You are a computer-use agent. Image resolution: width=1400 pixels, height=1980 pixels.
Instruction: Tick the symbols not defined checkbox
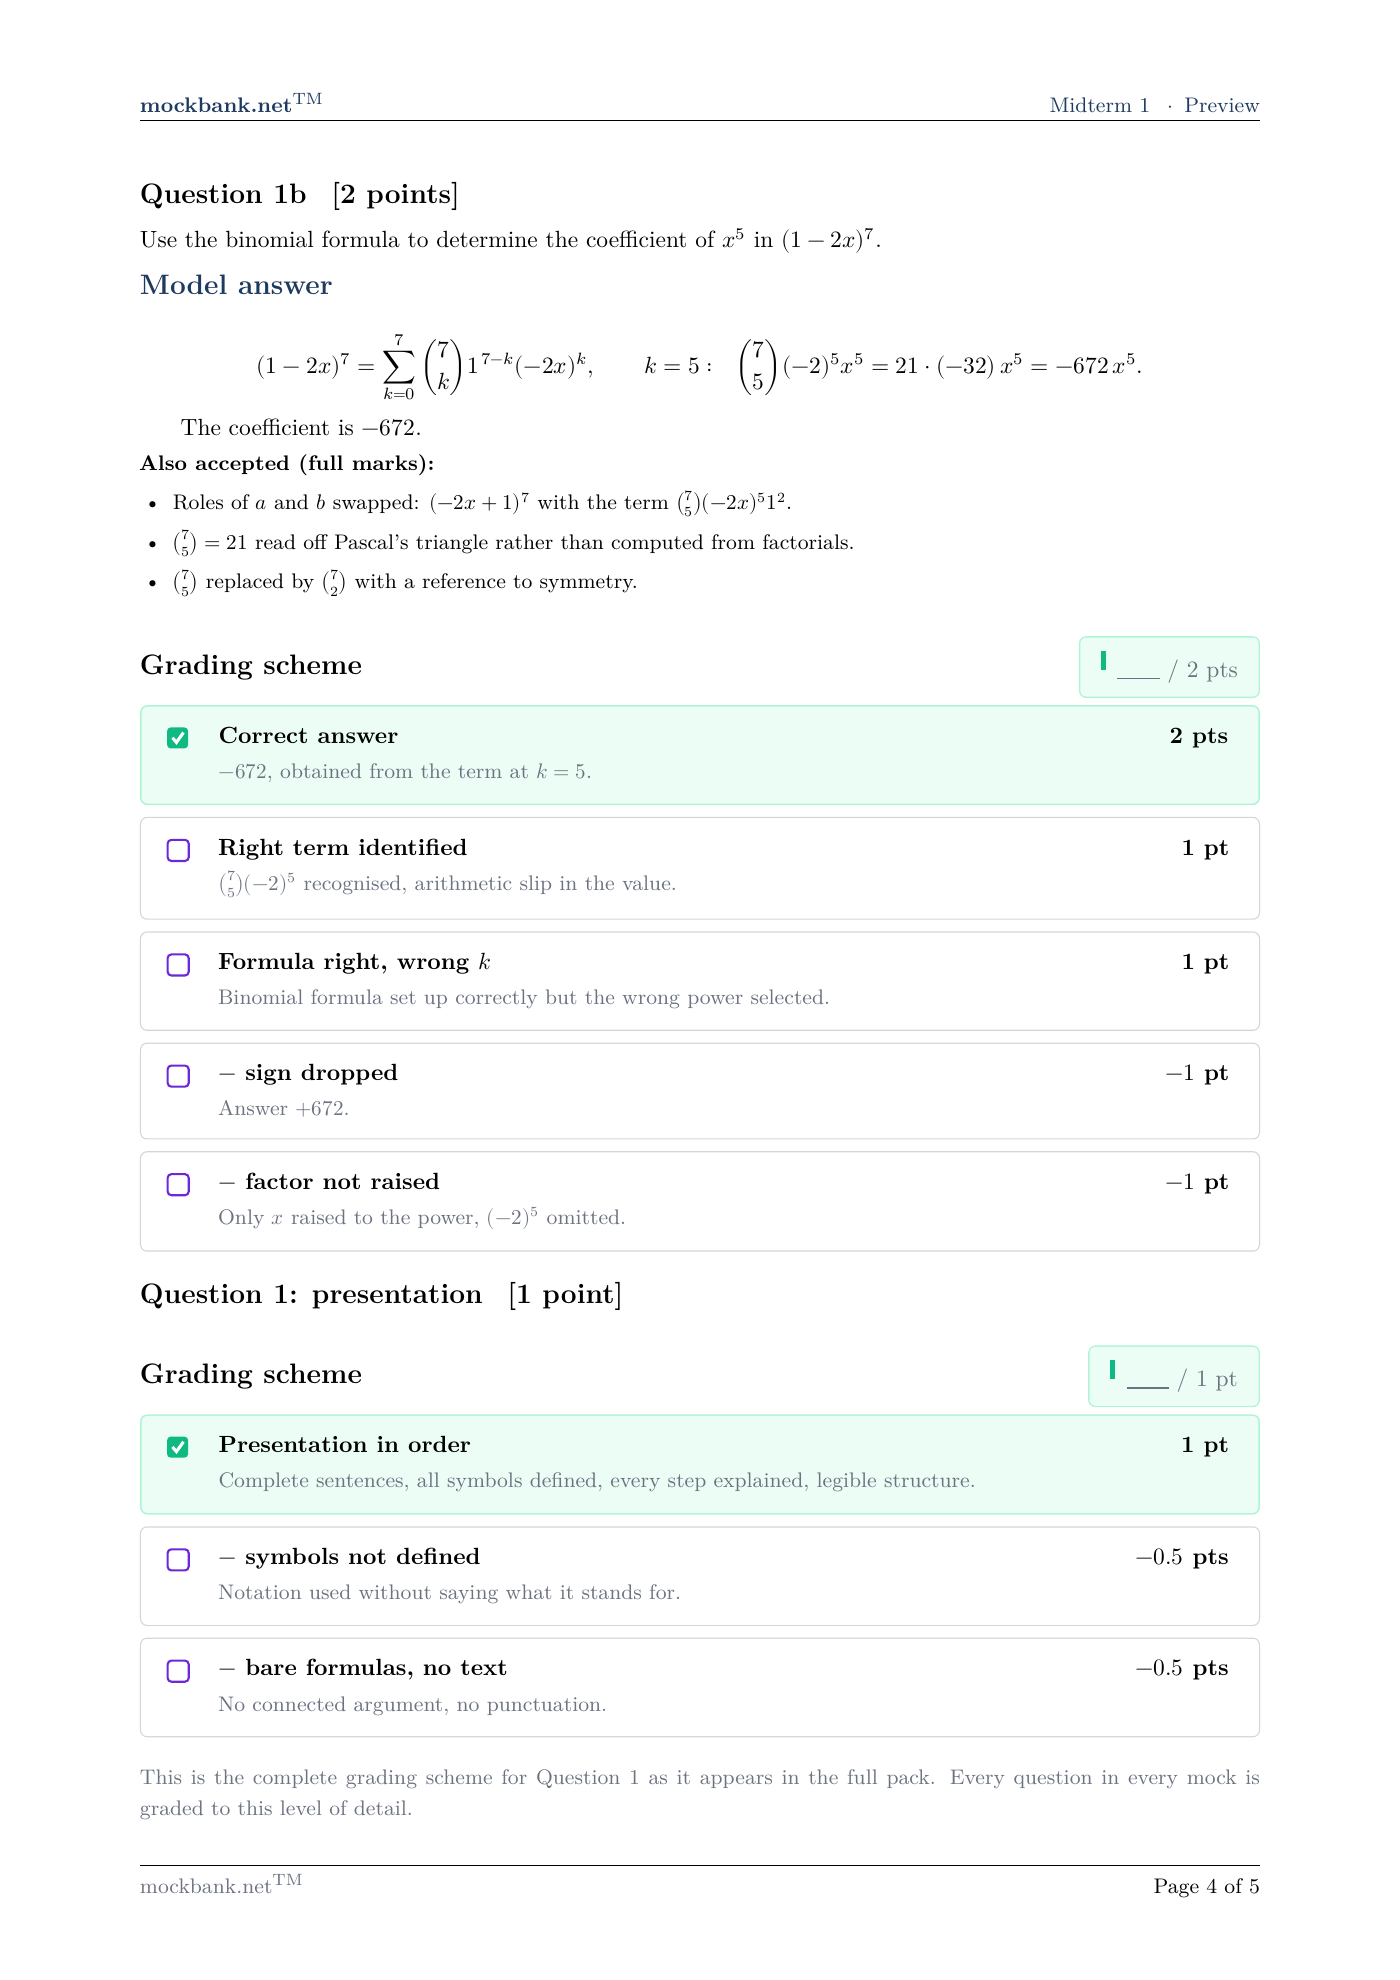[178, 1559]
